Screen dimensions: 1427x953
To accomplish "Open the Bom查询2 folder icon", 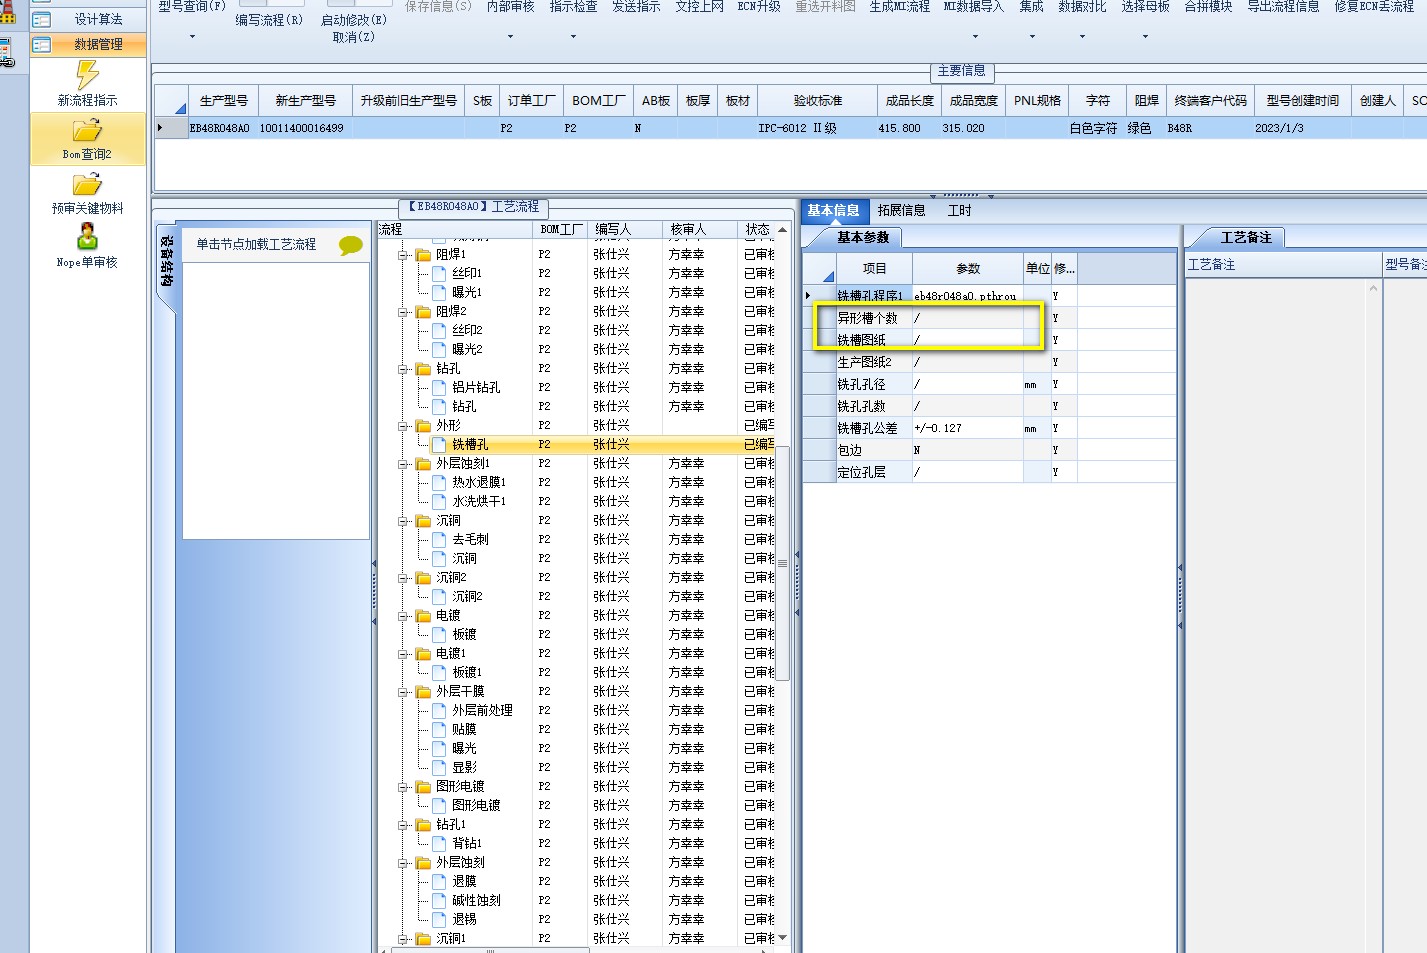I will pos(87,130).
